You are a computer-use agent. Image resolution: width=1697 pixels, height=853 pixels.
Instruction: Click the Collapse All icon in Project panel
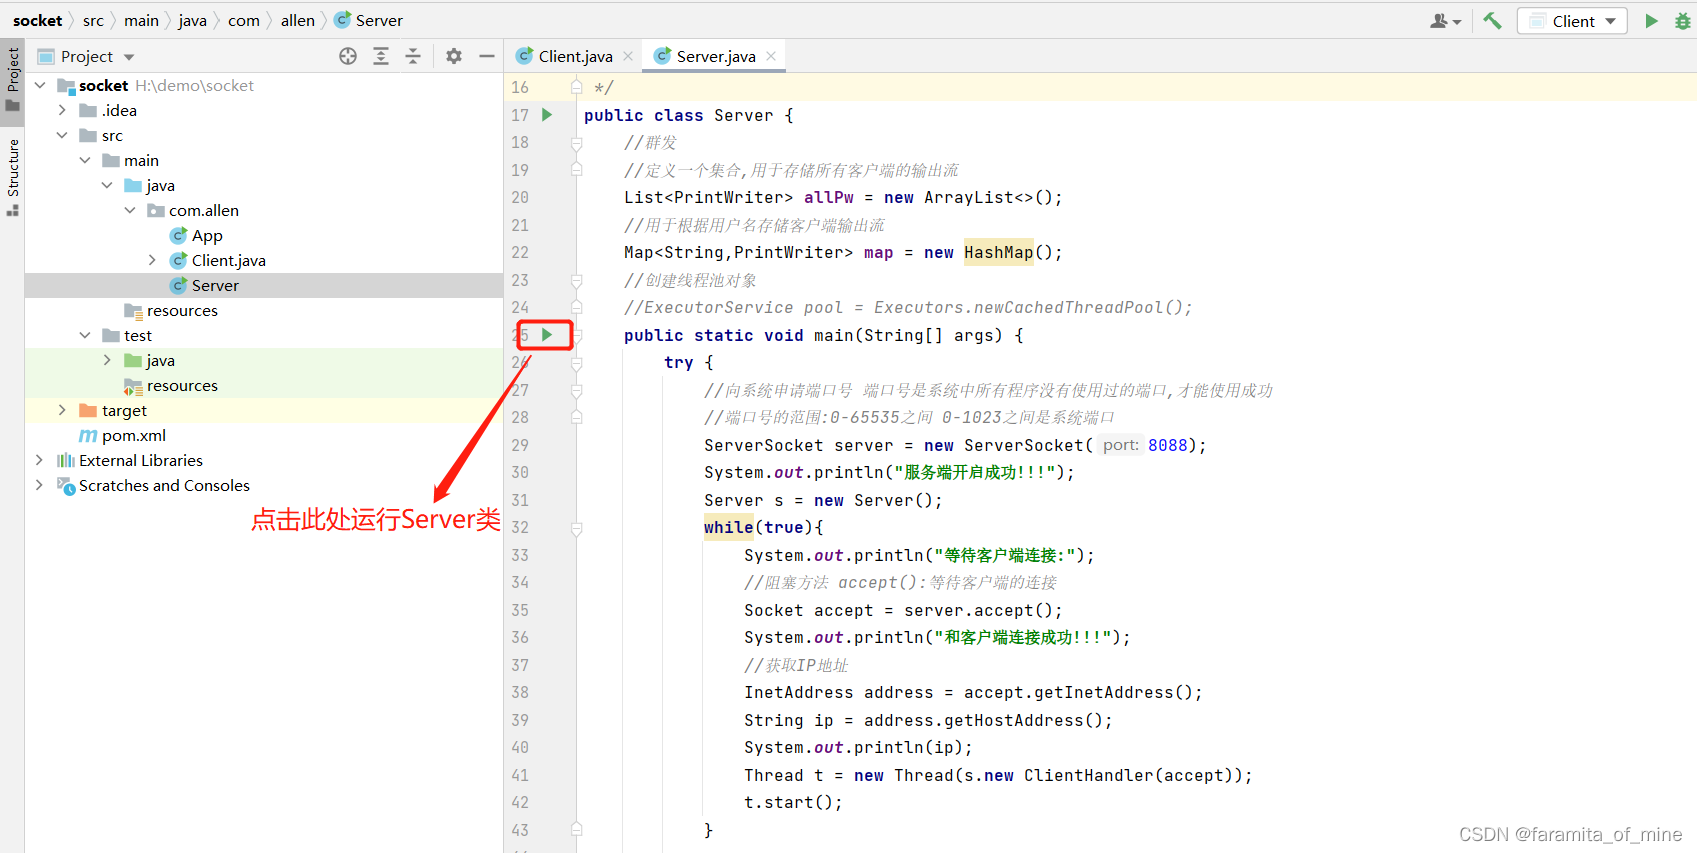point(413,56)
